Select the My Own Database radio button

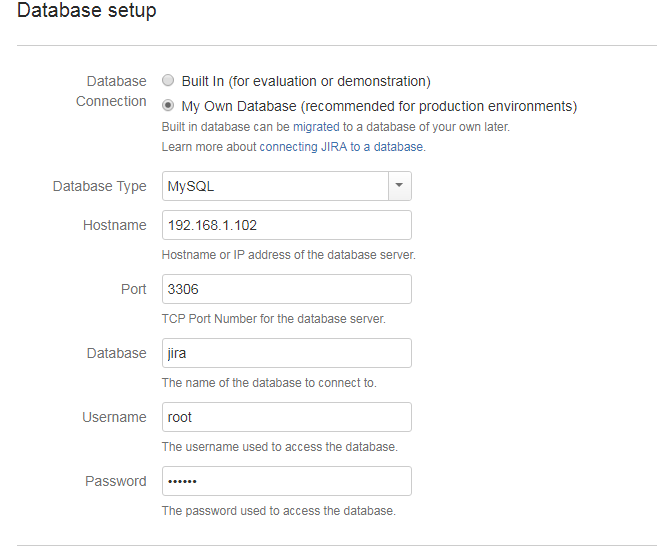pos(168,105)
